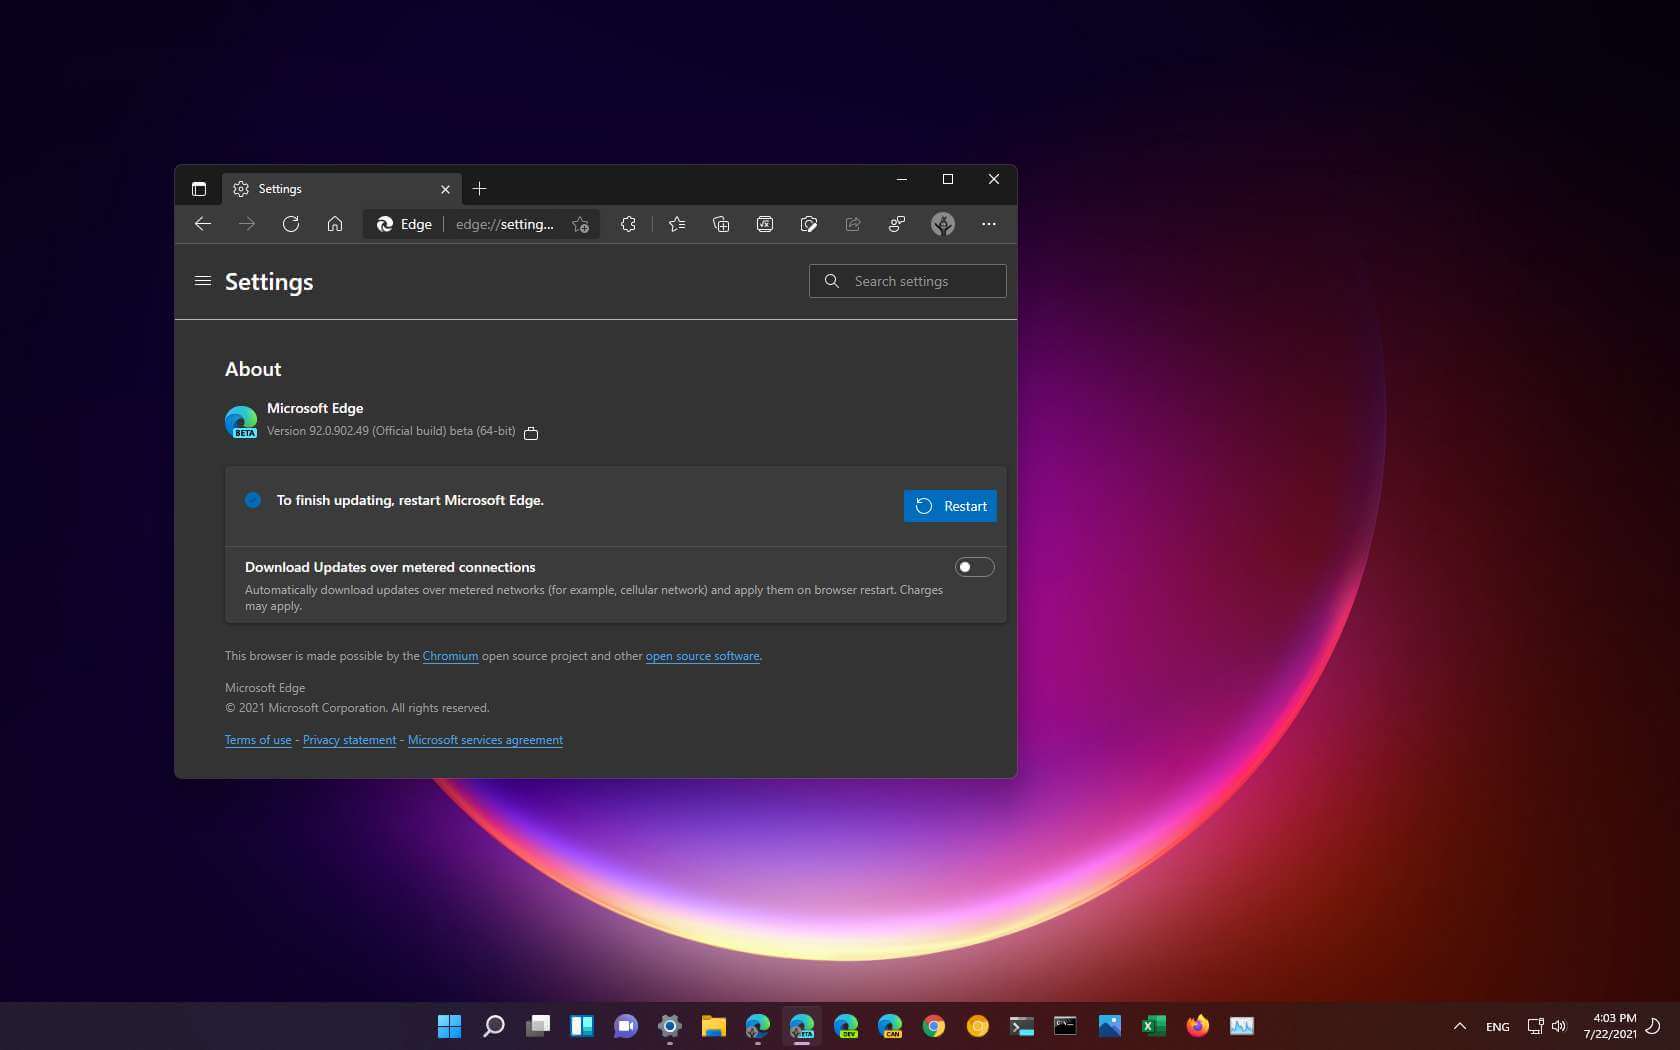Open the Chromium link
1680x1050 pixels.
(450, 656)
